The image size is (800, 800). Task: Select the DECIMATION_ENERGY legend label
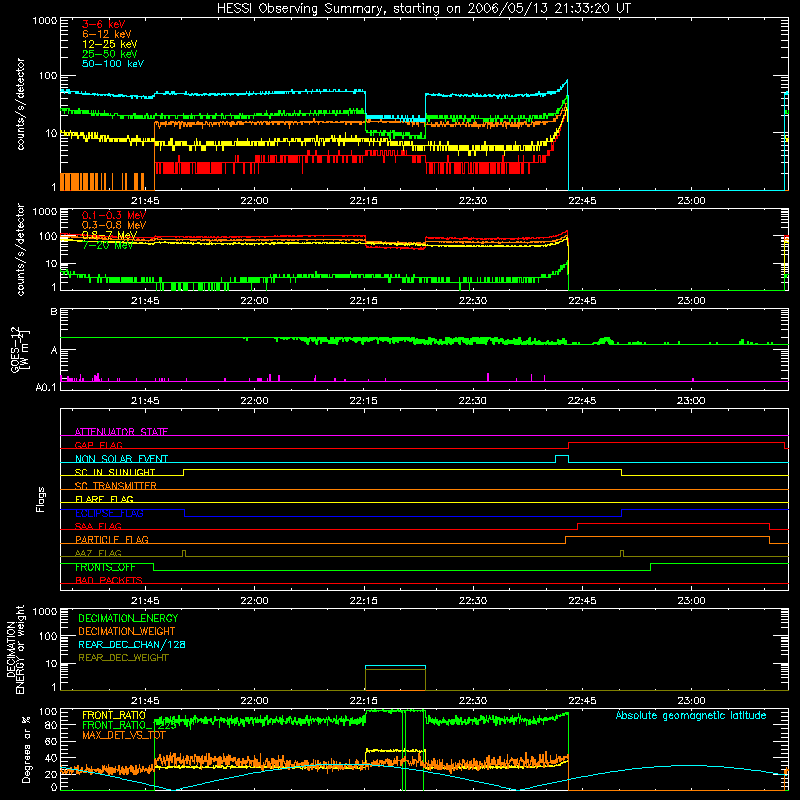(128, 618)
